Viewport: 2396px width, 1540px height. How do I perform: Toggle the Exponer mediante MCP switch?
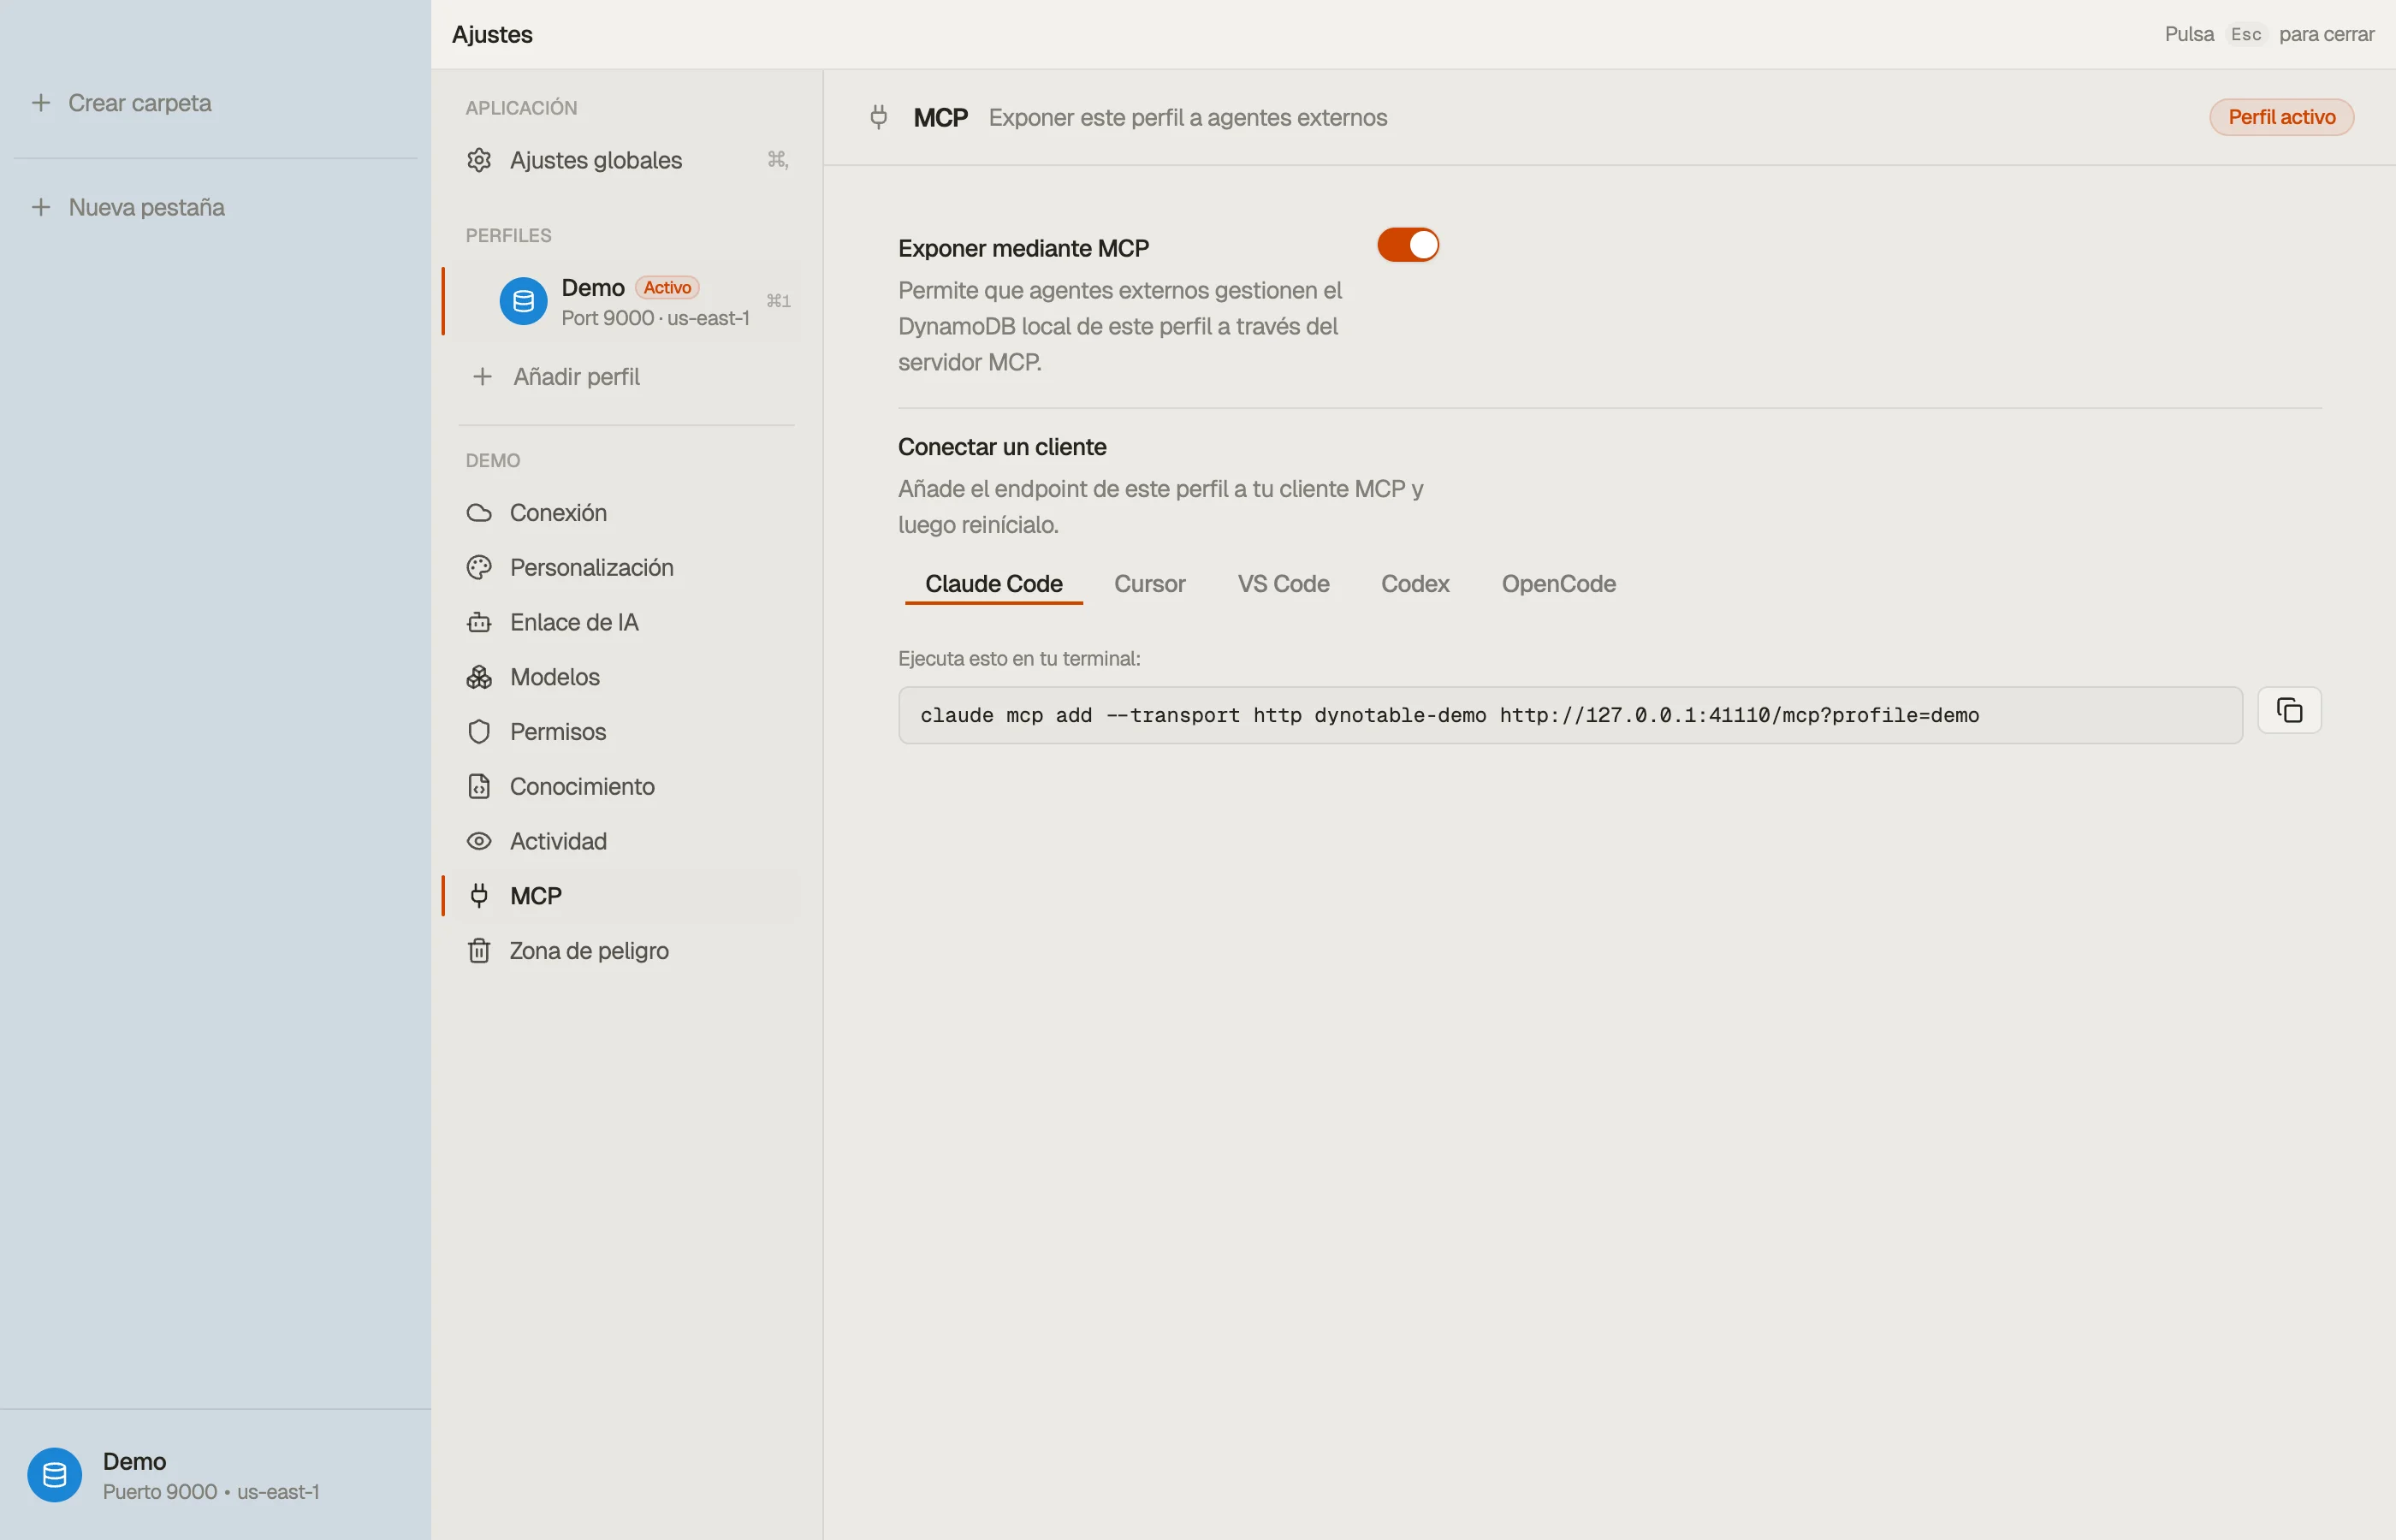pos(1407,245)
